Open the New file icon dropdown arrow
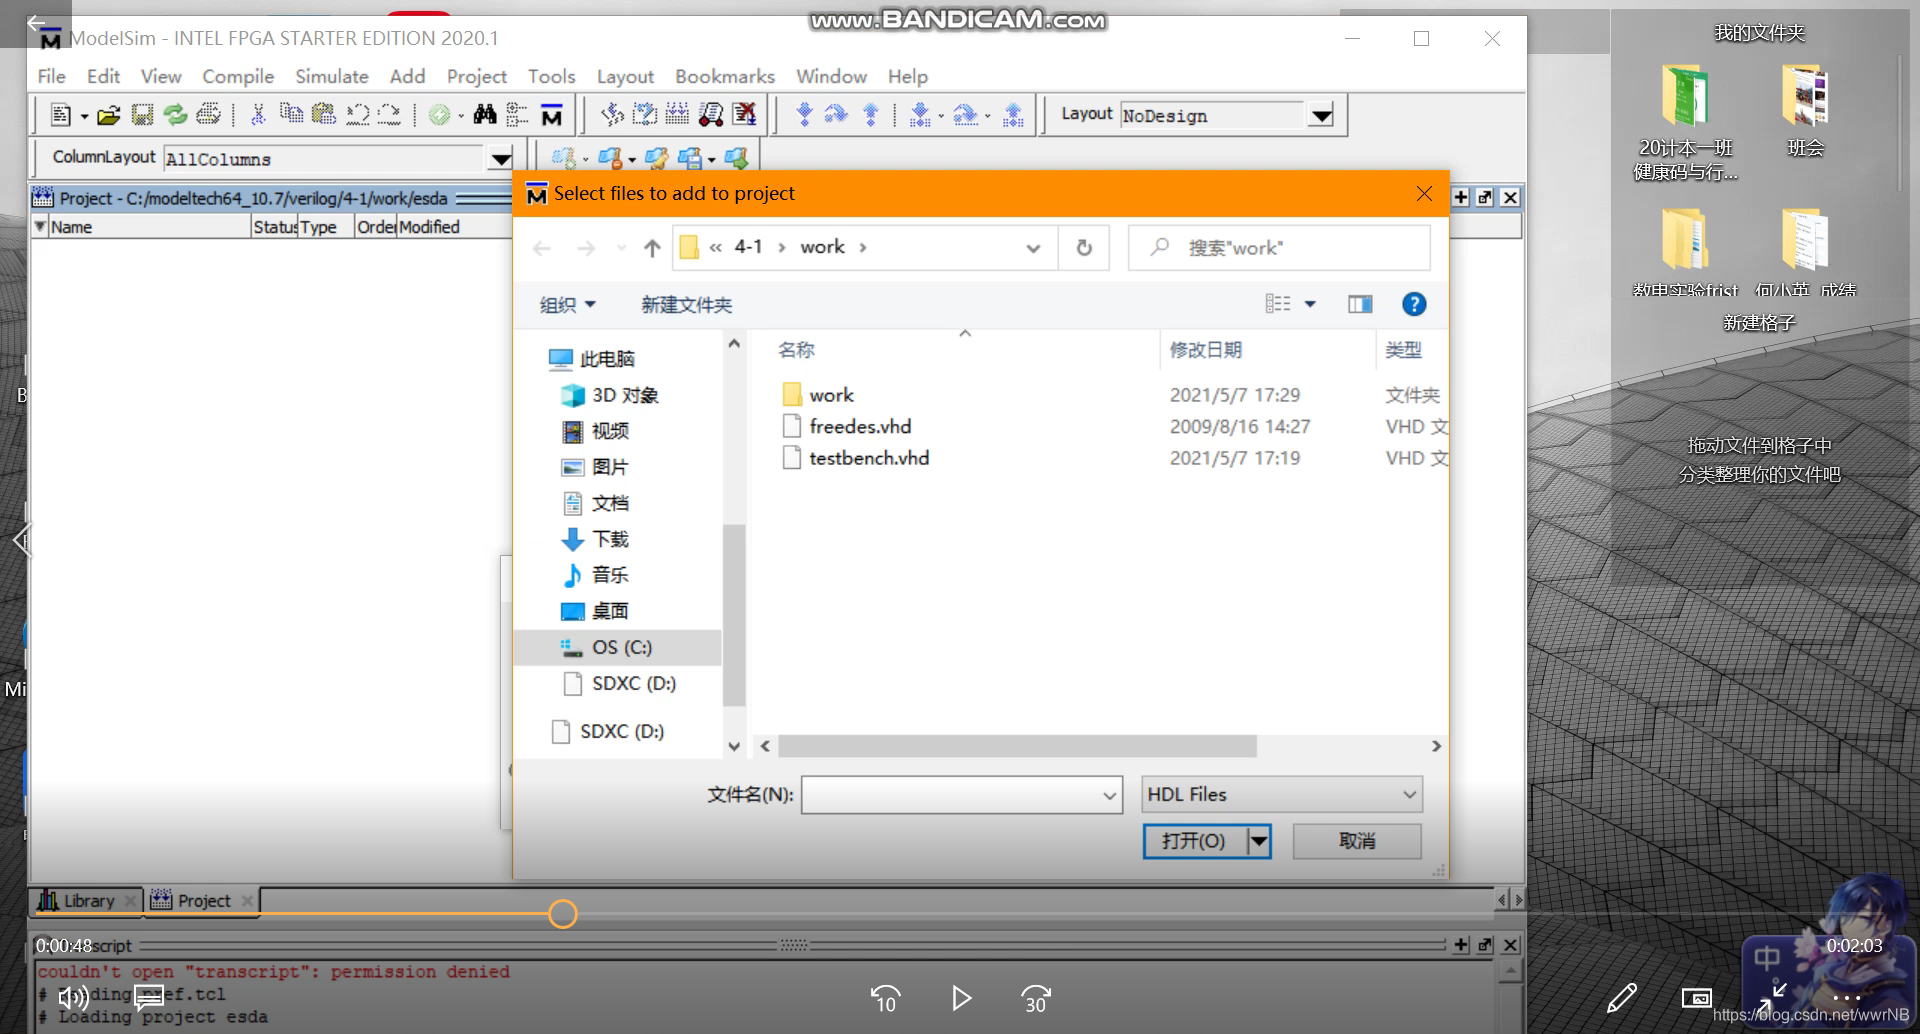 point(84,116)
